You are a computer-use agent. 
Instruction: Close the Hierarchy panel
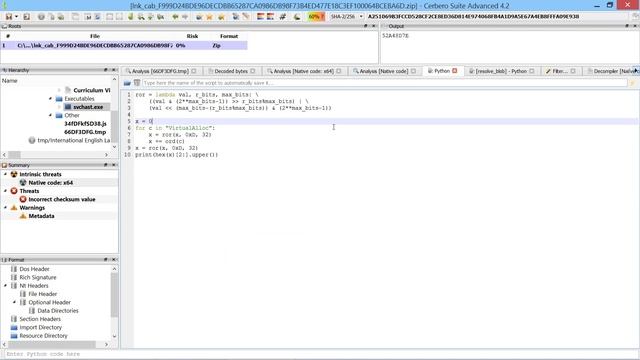114,70
